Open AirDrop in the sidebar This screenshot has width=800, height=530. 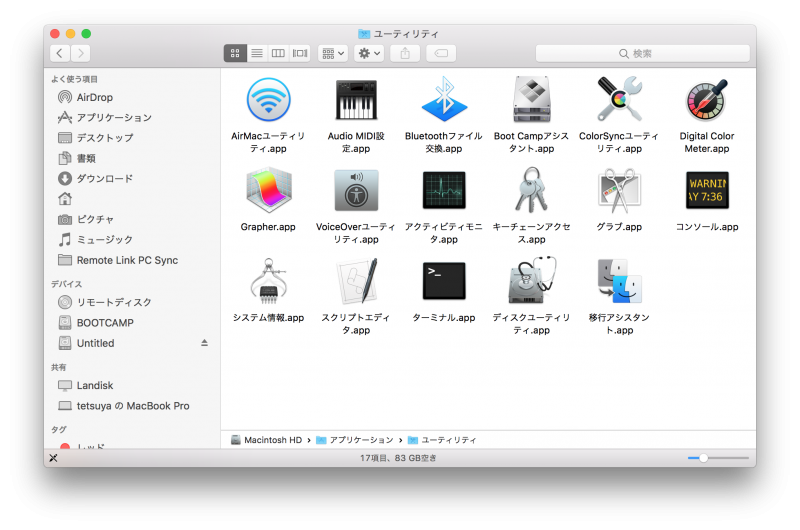[x=95, y=97]
